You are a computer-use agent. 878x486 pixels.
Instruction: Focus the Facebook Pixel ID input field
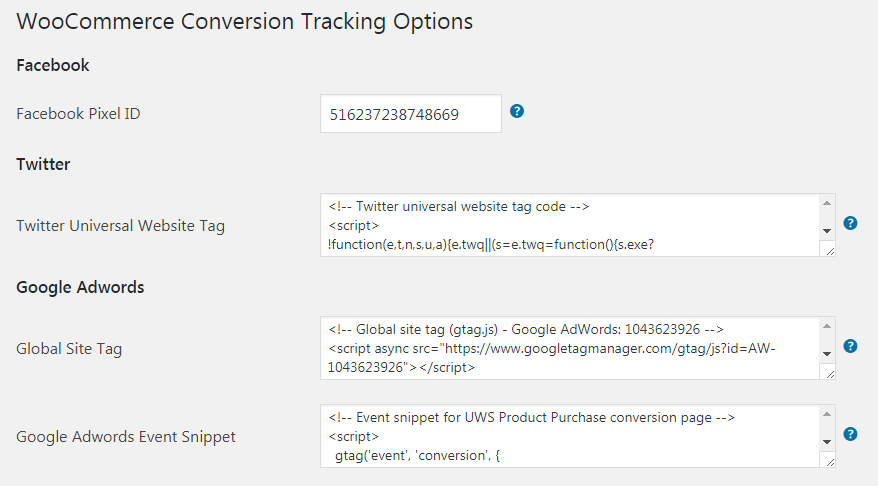pos(411,114)
